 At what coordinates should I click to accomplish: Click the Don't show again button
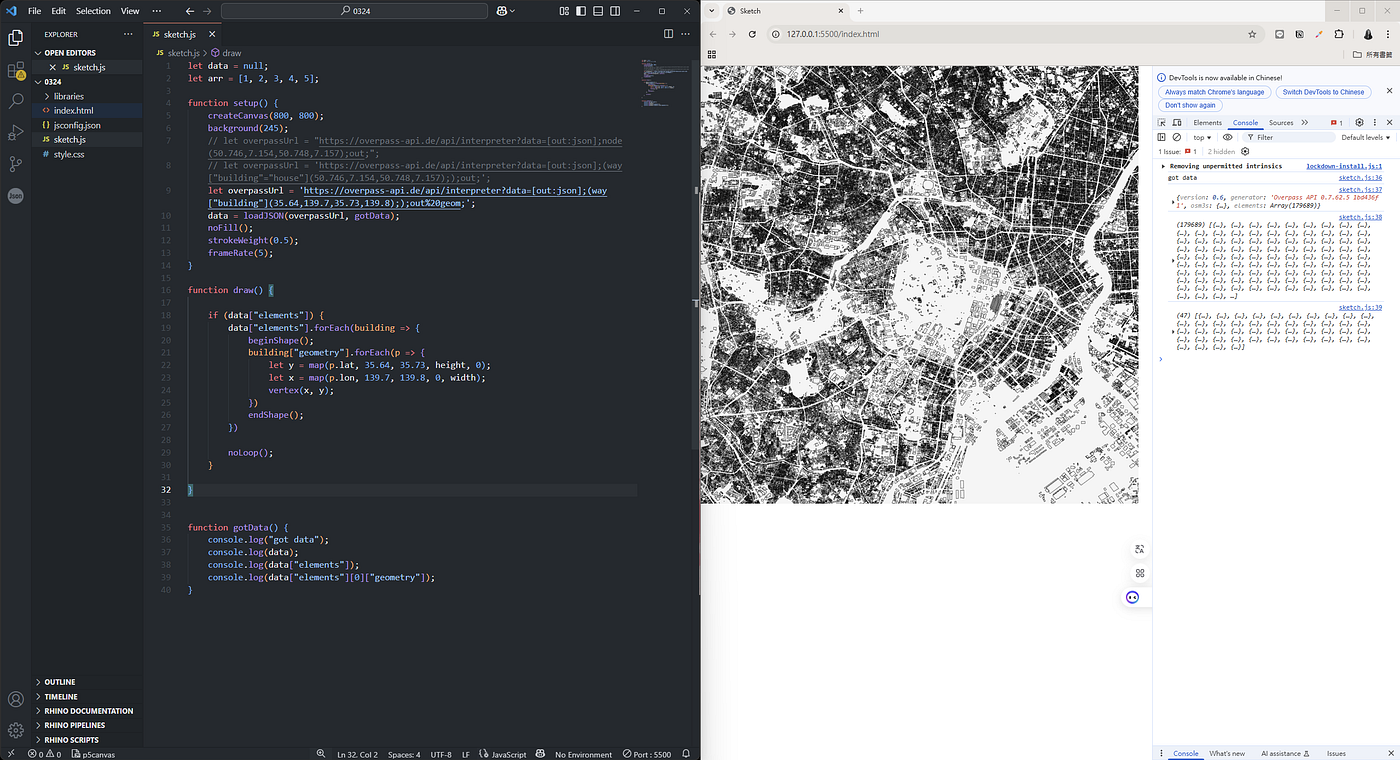pyautogui.click(x=1190, y=105)
